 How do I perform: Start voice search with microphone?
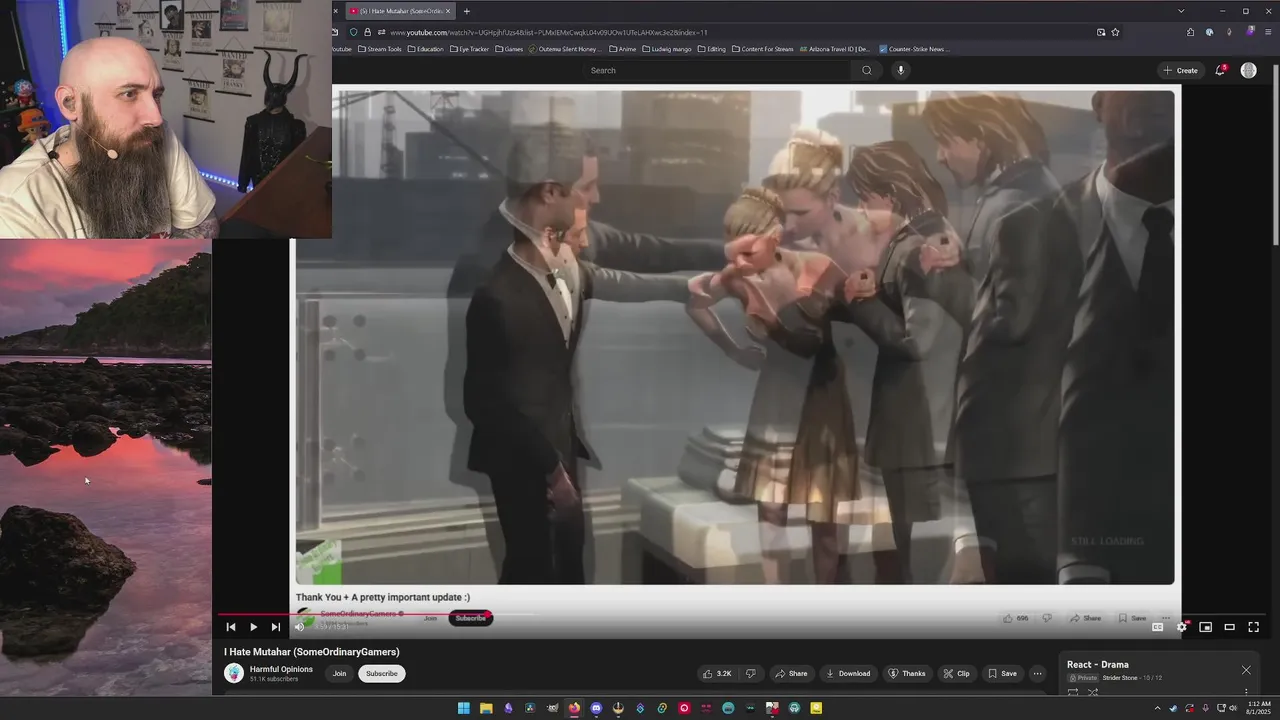point(901,70)
